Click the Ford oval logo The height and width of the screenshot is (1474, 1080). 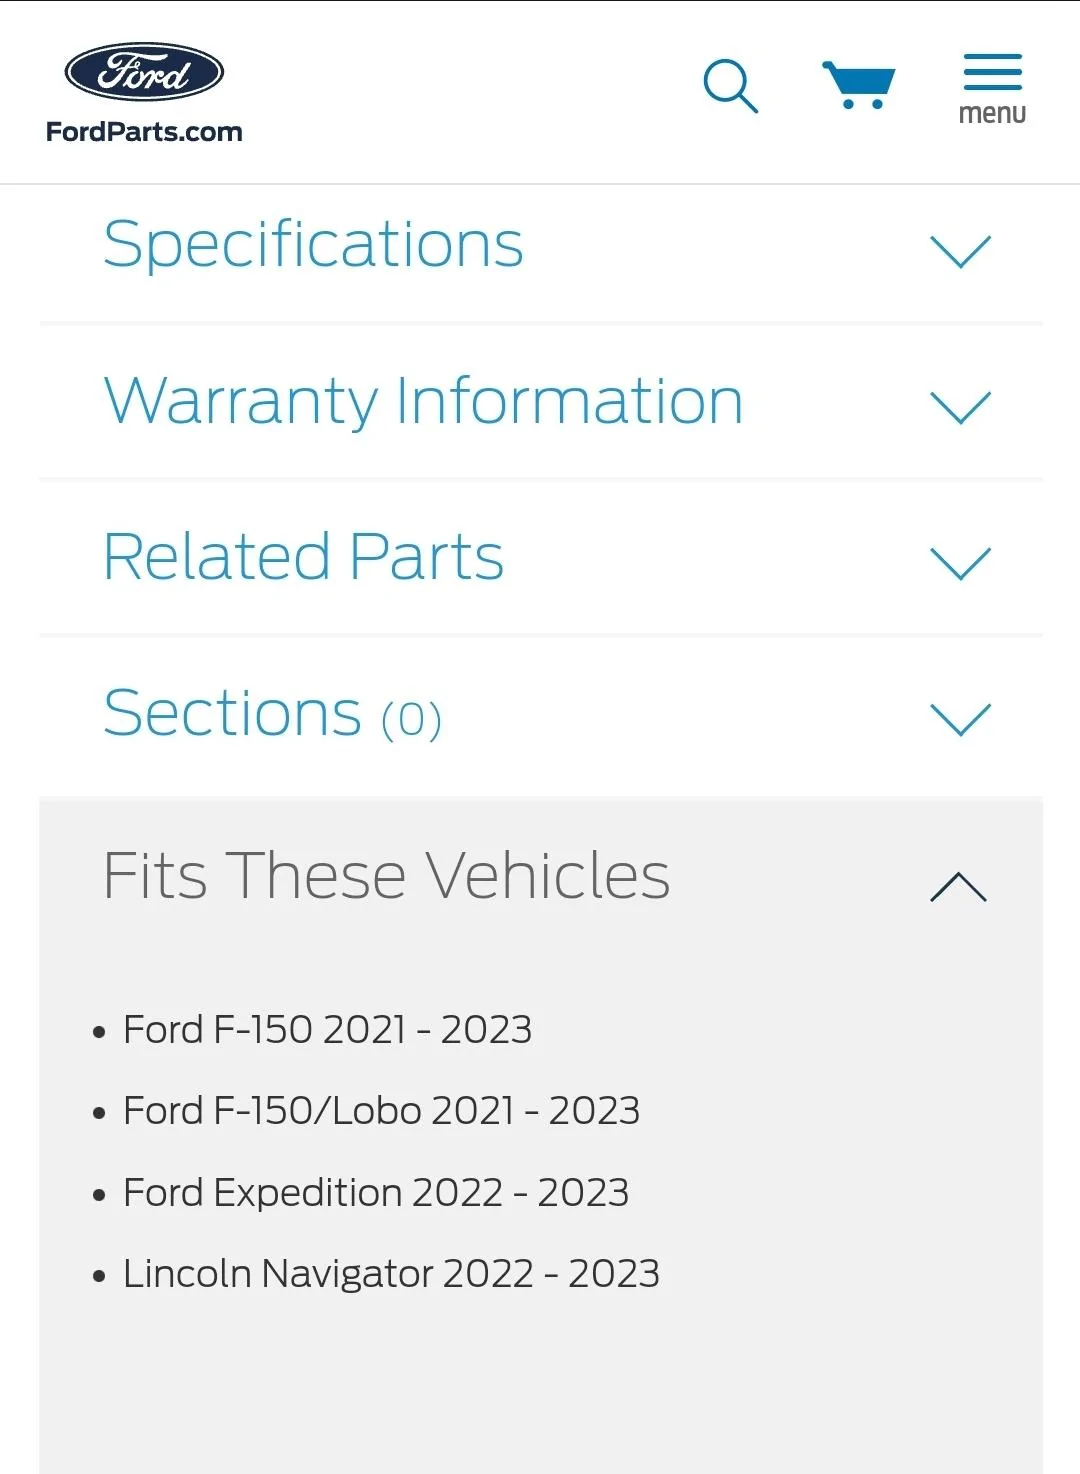pyautogui.click(x=144, y=71)
